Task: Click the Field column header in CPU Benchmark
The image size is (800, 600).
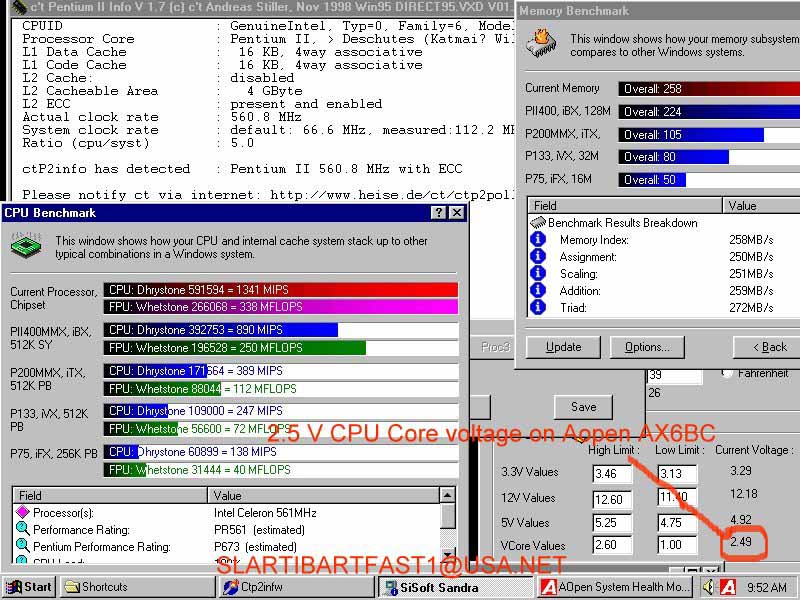Action: coord(110,495)
